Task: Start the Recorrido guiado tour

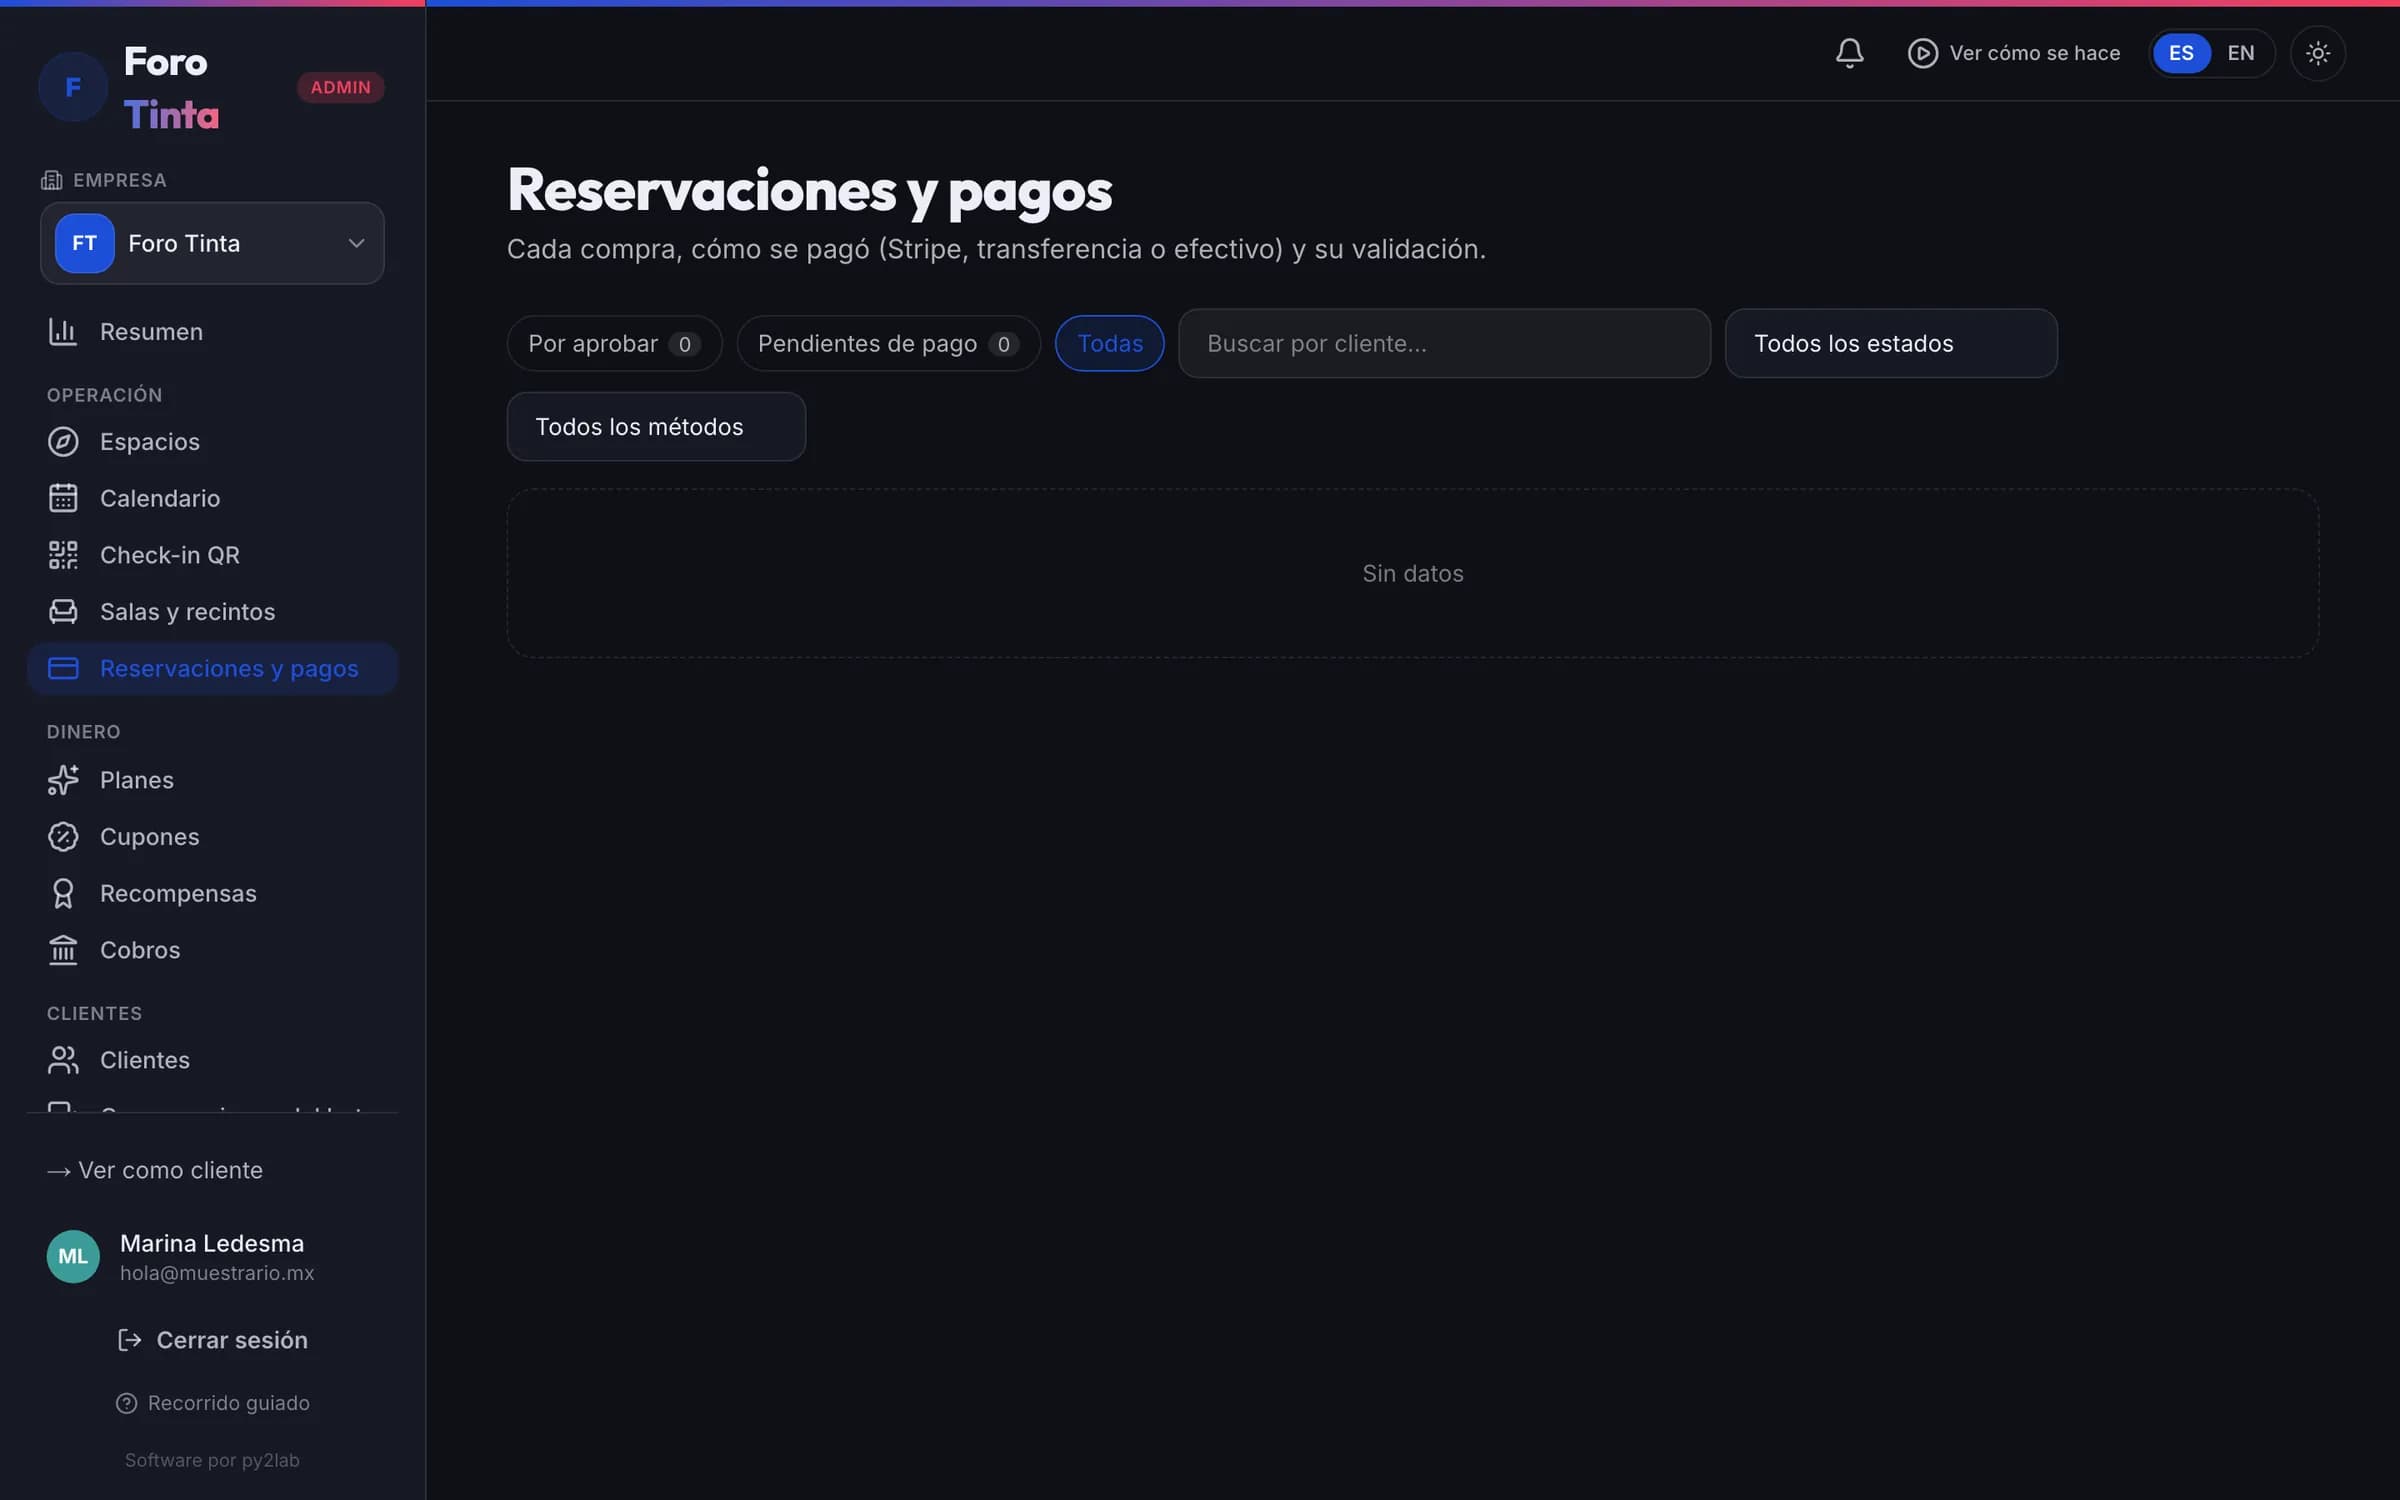Action: [212, 1403]
